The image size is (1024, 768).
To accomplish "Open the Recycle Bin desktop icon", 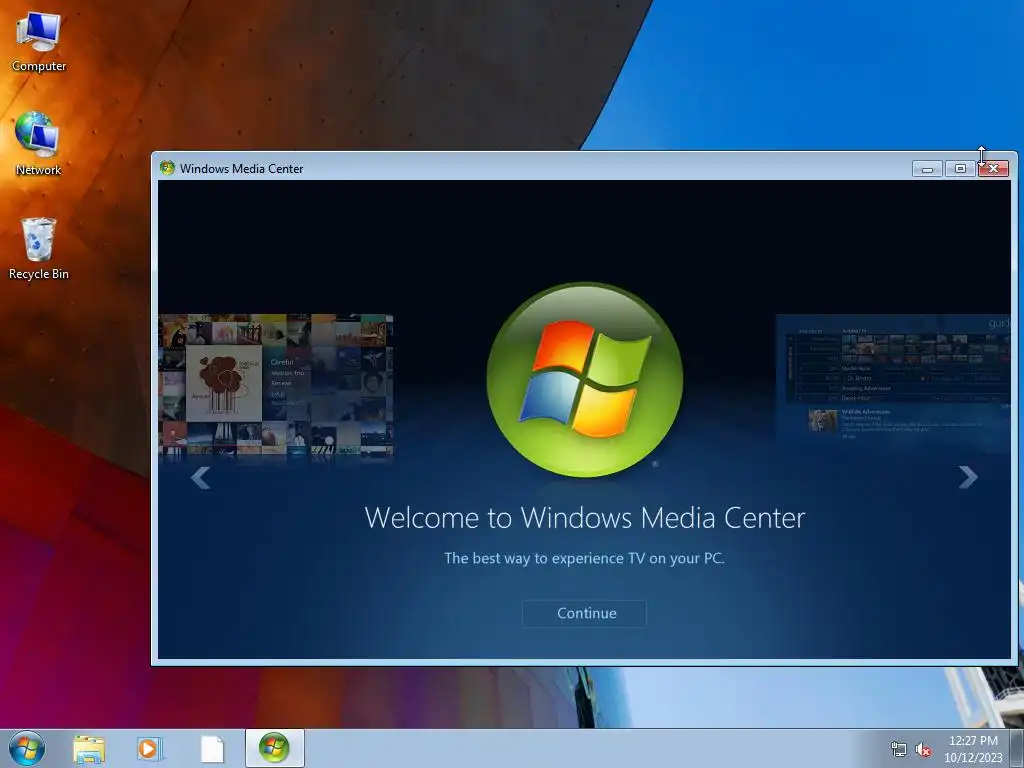I will [x=39, y=249].
